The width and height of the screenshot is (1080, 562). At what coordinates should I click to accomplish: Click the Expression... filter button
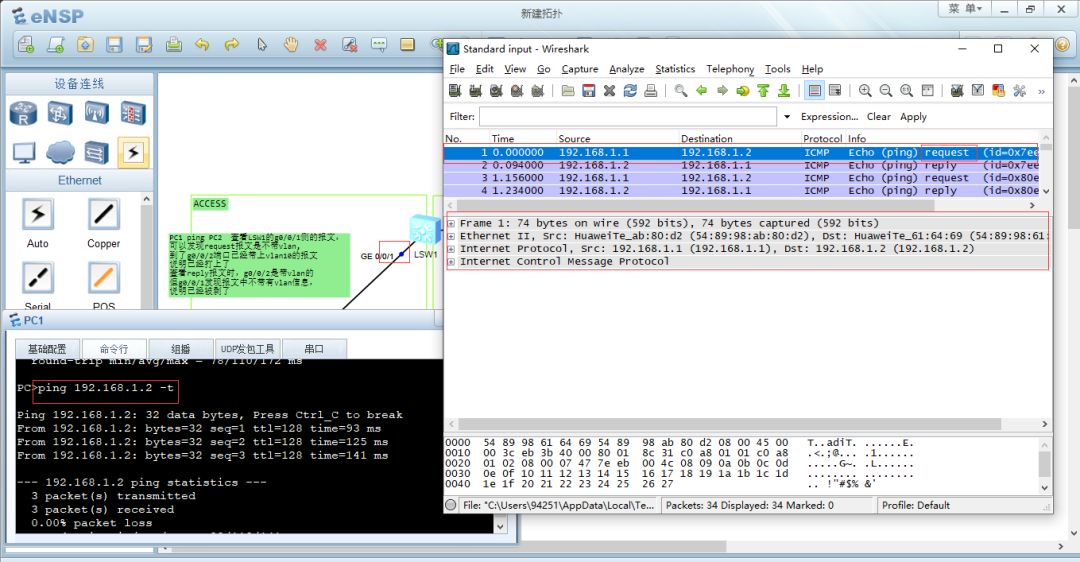pos(829,116)
